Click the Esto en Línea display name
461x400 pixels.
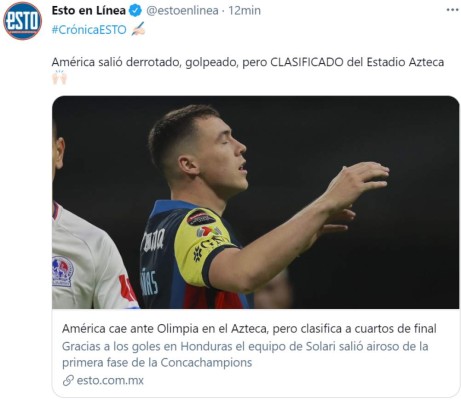pyautogui.click(x=89, y=11)
